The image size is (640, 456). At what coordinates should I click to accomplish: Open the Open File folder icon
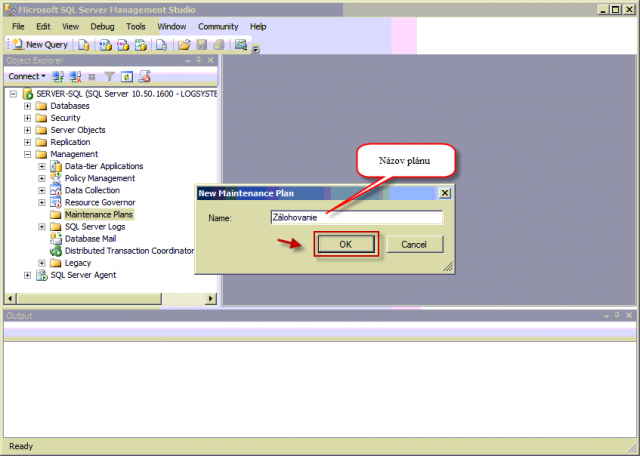184,44
